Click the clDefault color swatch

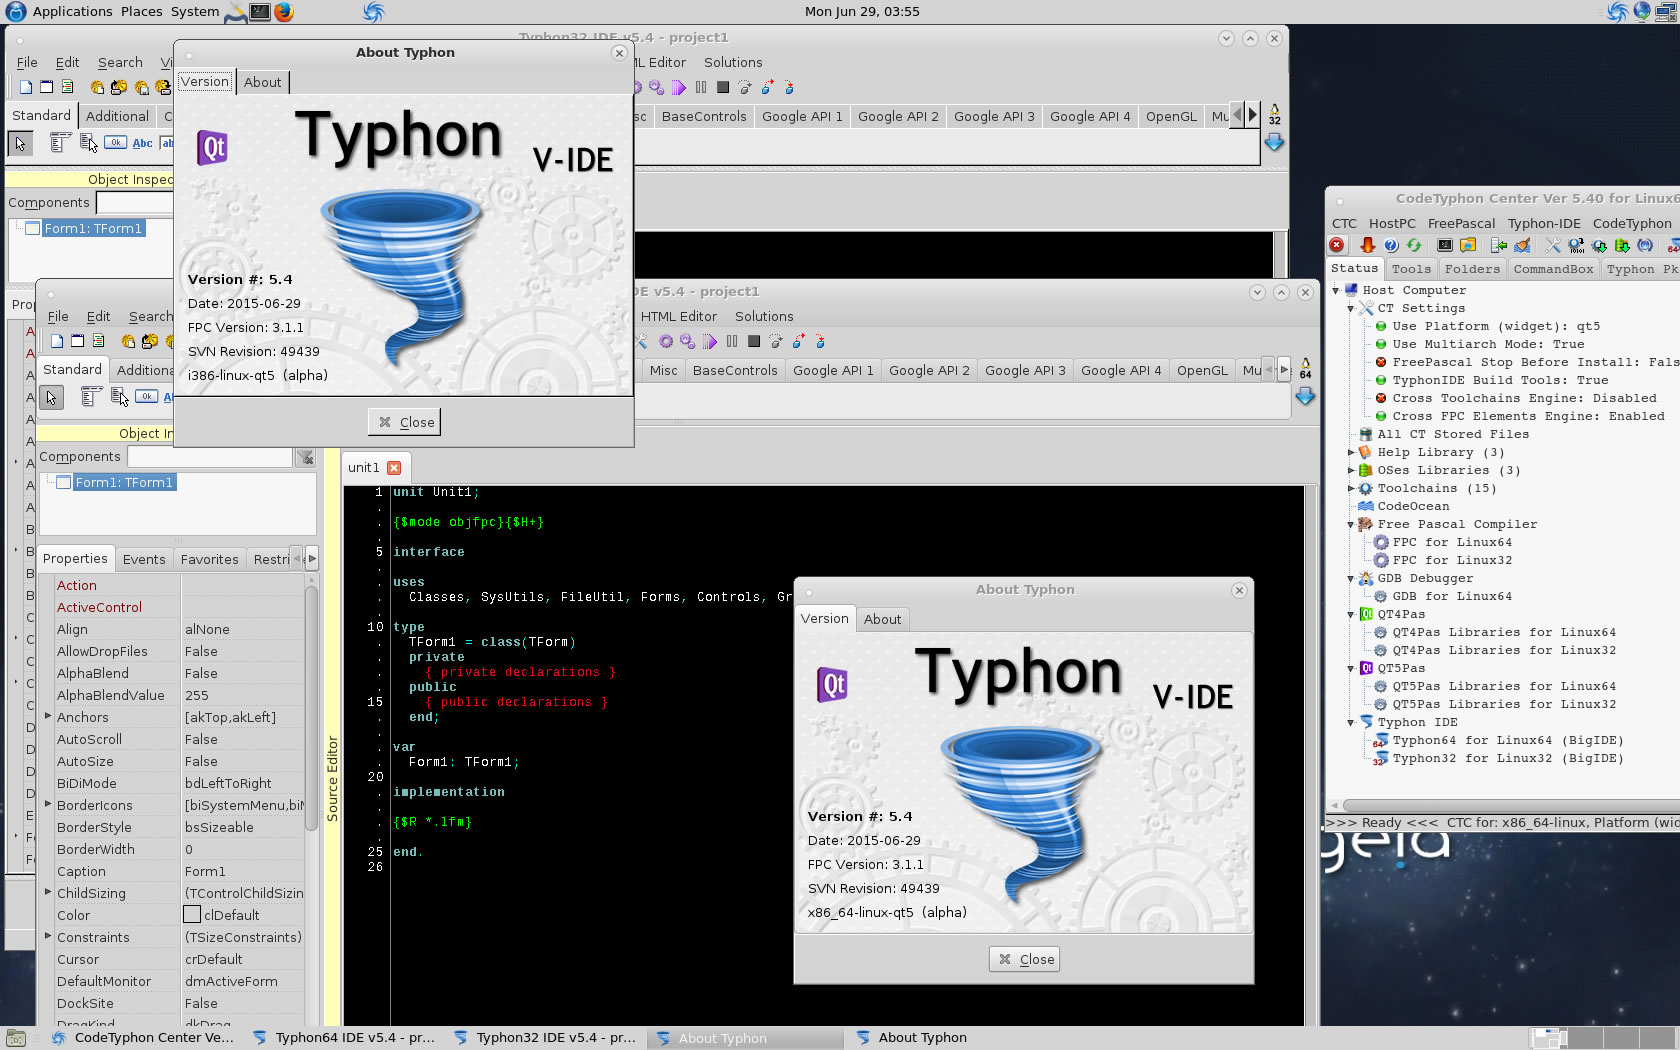(x=192, y=914)
